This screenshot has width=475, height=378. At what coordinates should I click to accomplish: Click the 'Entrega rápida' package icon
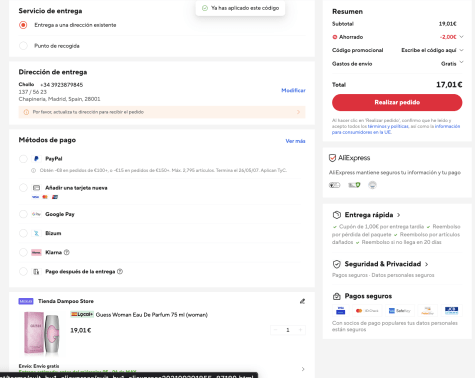337,215
